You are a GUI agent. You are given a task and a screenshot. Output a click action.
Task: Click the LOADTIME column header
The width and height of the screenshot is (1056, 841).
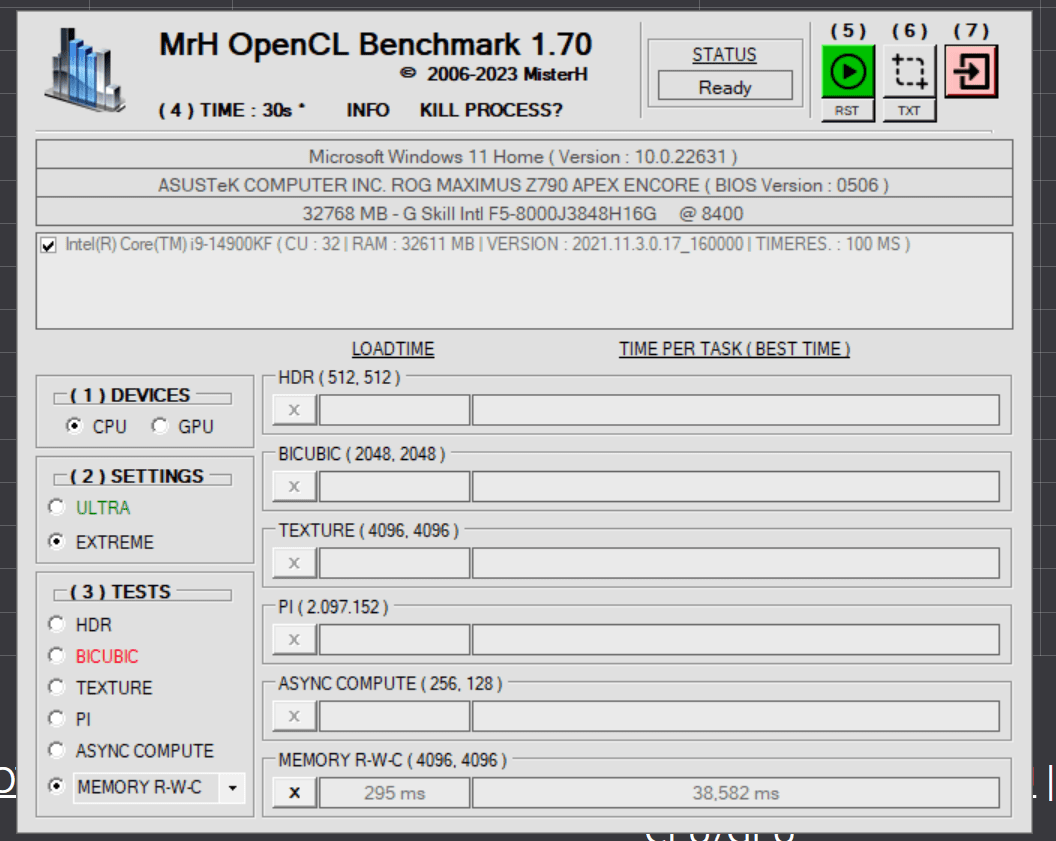393,349
